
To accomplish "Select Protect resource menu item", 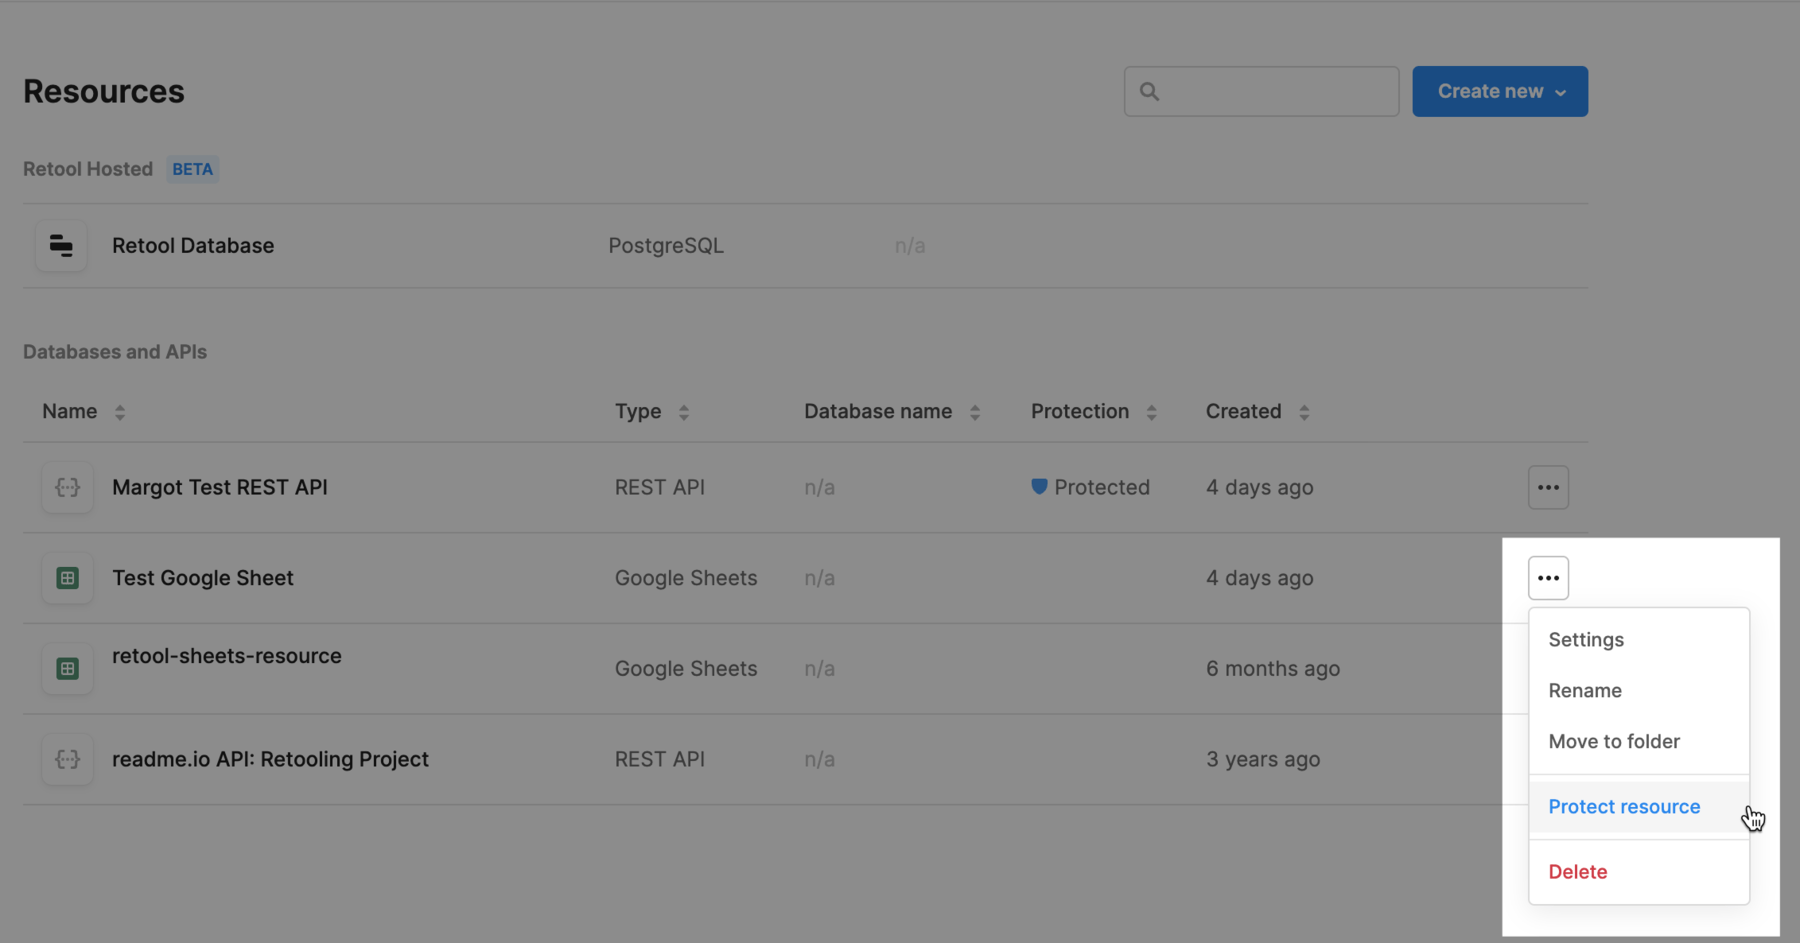I will (x=1639, y=807).
